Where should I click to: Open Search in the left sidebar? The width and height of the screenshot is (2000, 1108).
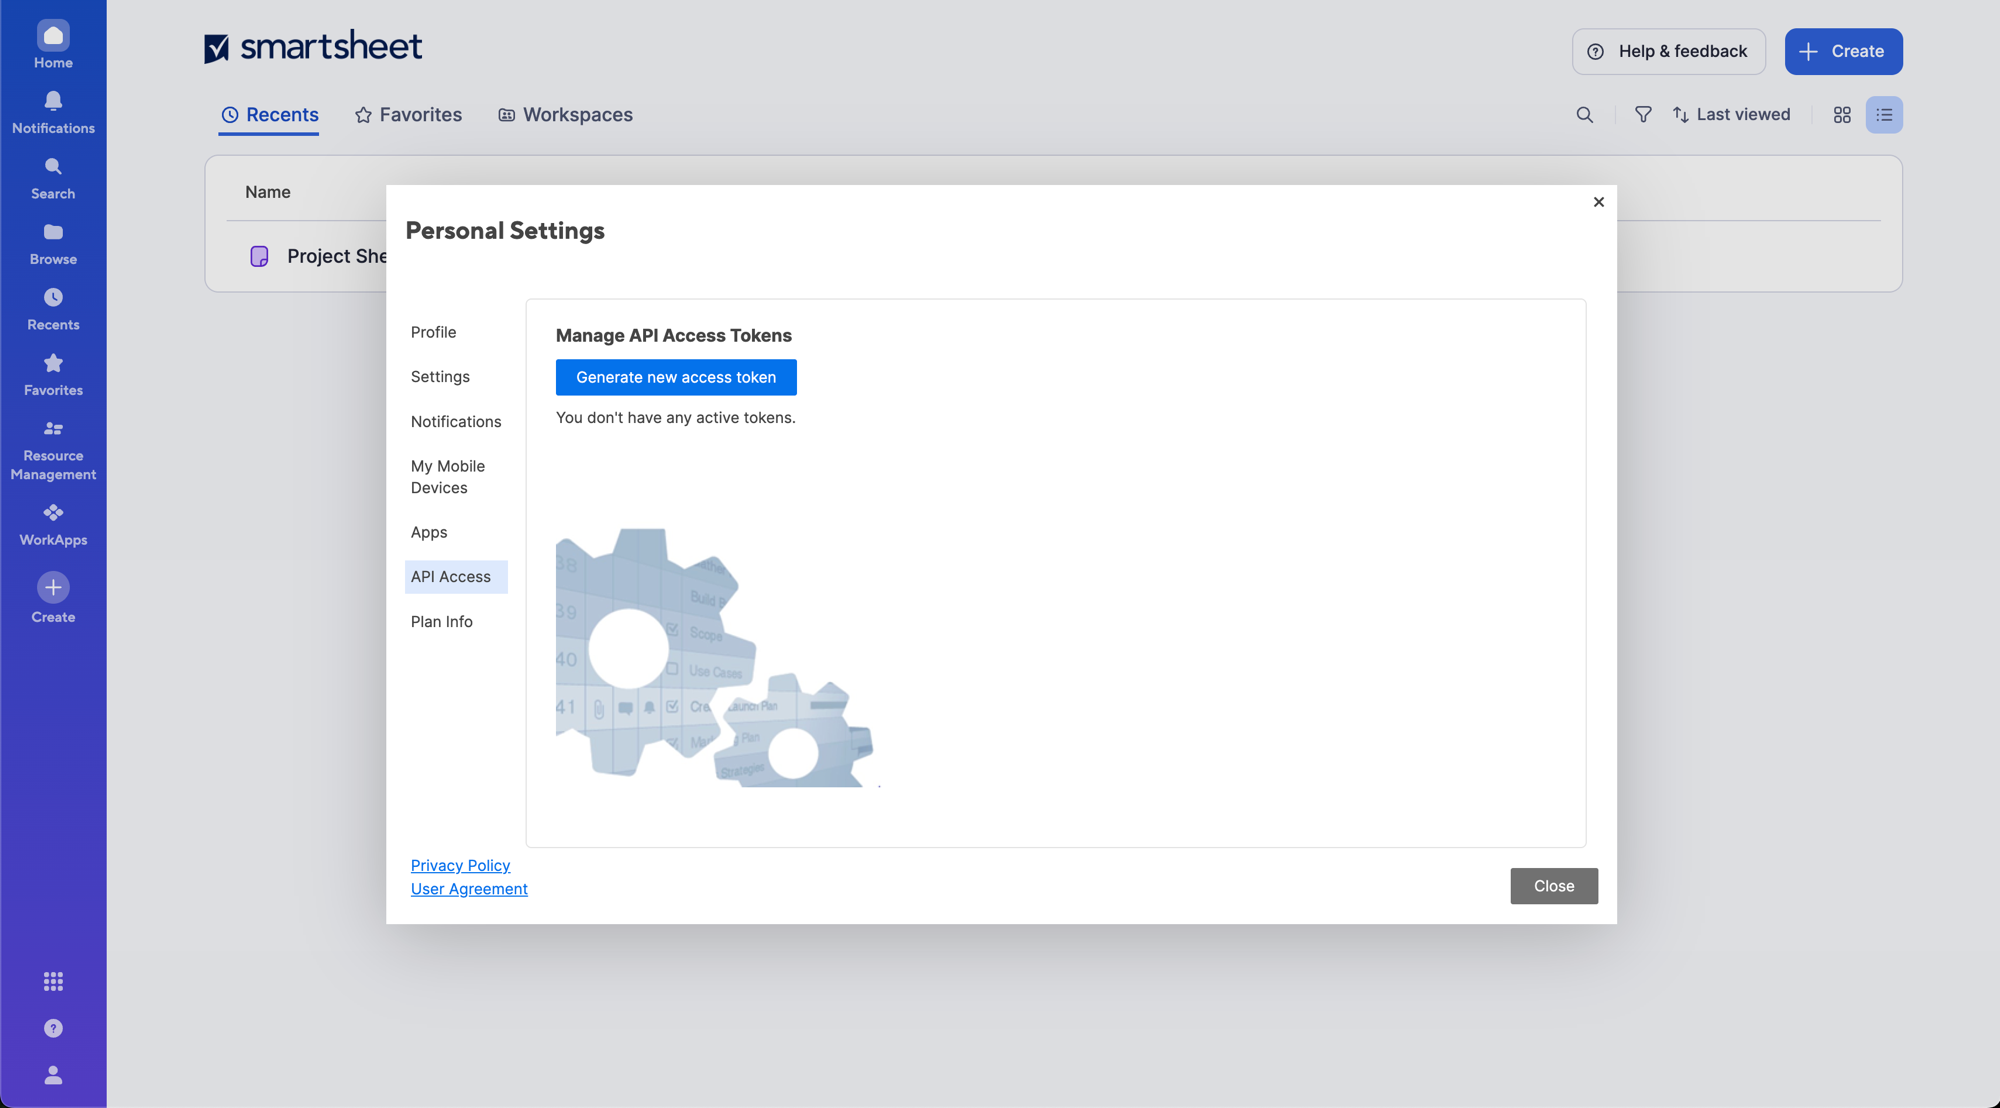point(53,177)
